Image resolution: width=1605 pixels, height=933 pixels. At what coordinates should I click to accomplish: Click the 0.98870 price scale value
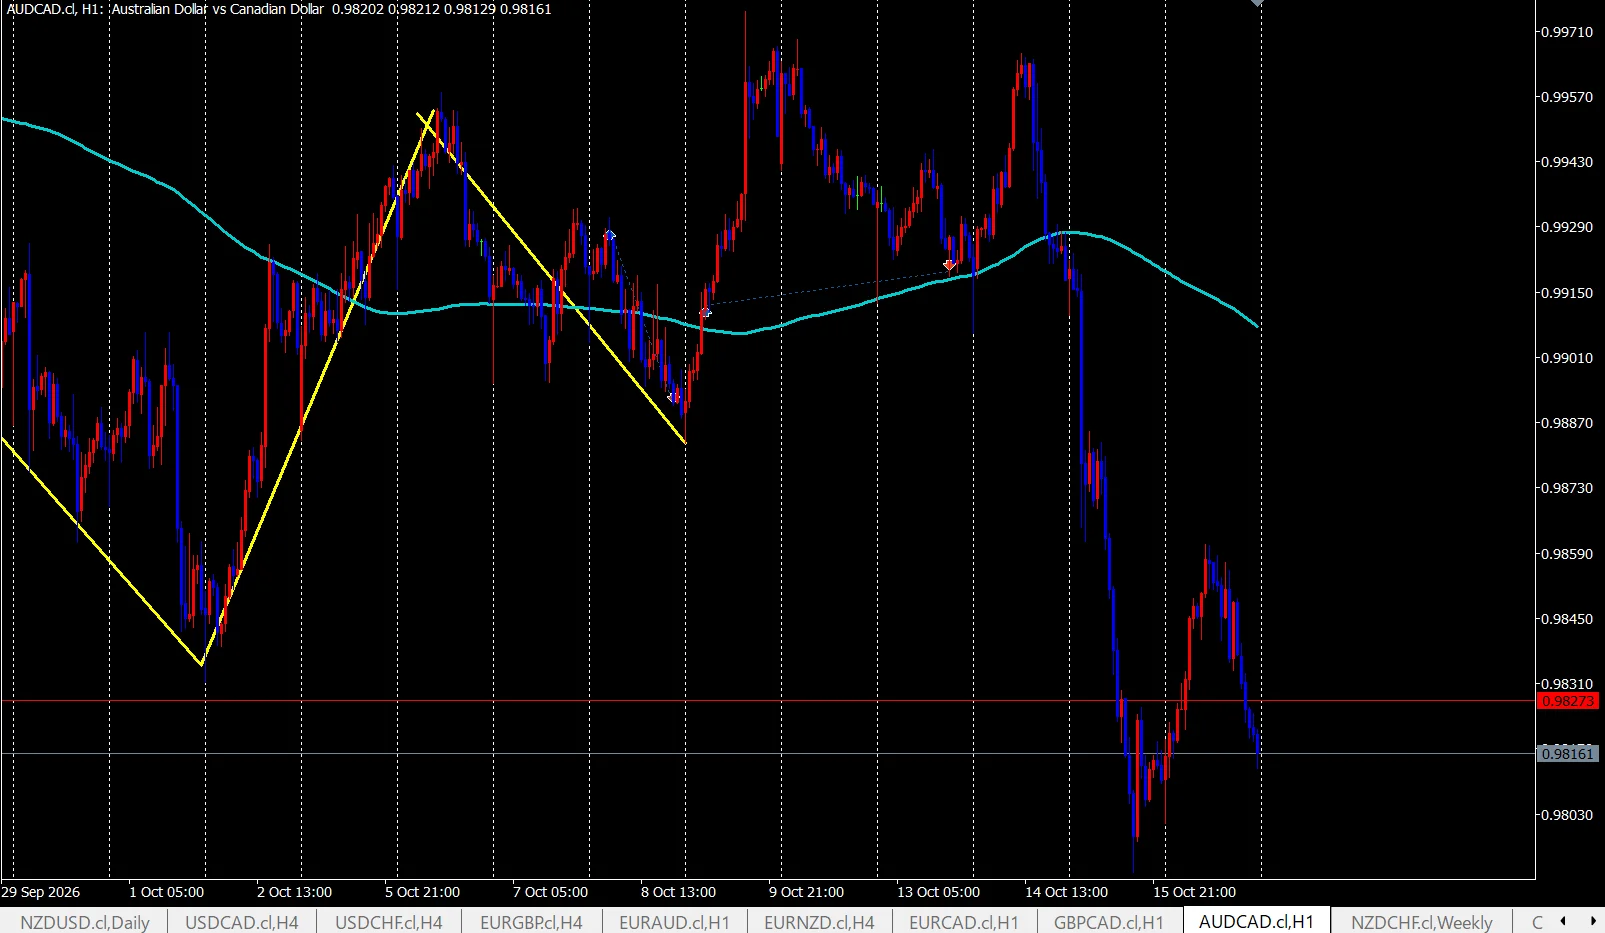pos(1567,423)
